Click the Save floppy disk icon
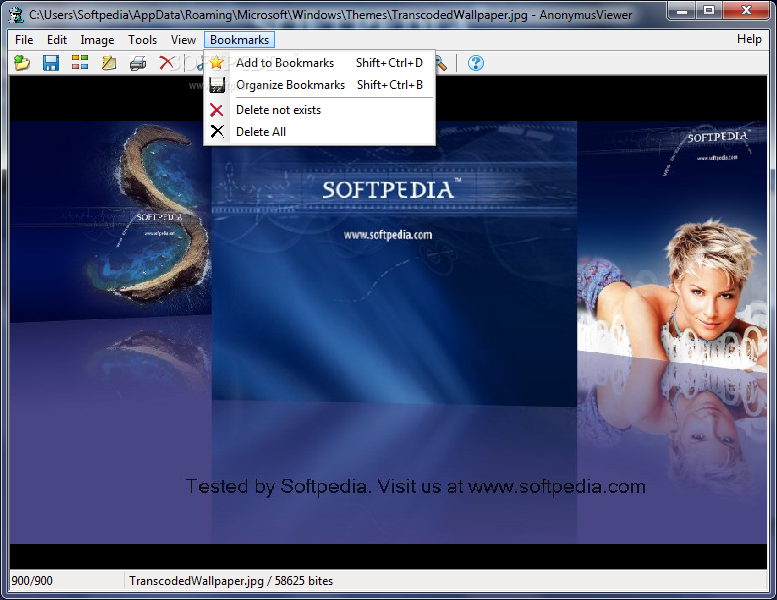 pyautogui.click(x=51, y=63)
